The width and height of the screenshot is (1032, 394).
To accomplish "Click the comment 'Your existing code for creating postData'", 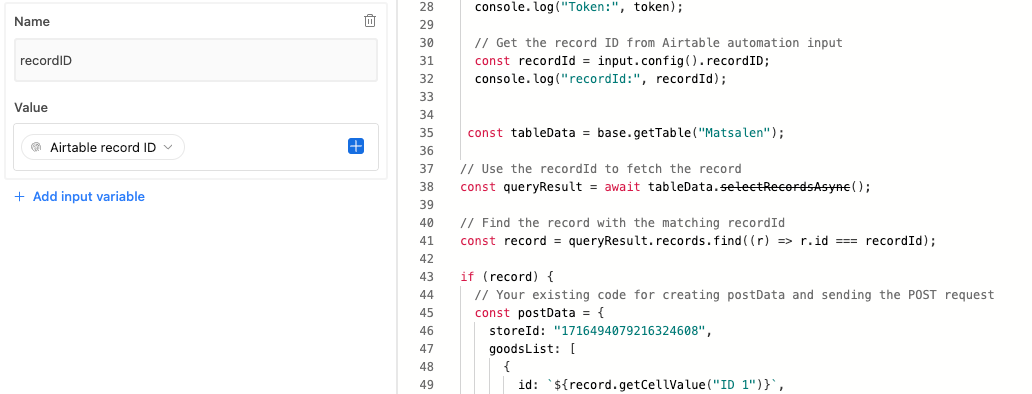I will tap(735, 295).
